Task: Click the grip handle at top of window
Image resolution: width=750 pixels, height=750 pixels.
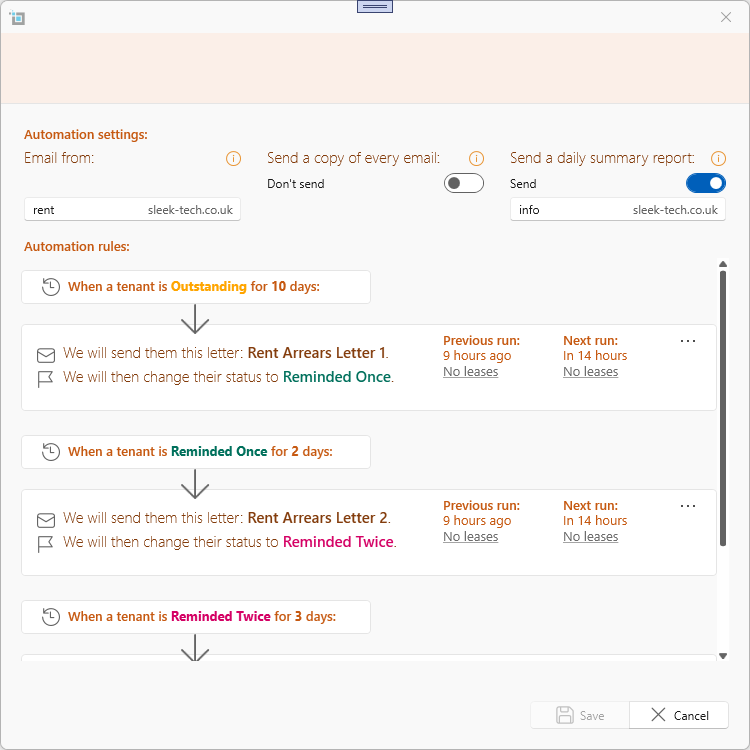Action: coord(375,6)
